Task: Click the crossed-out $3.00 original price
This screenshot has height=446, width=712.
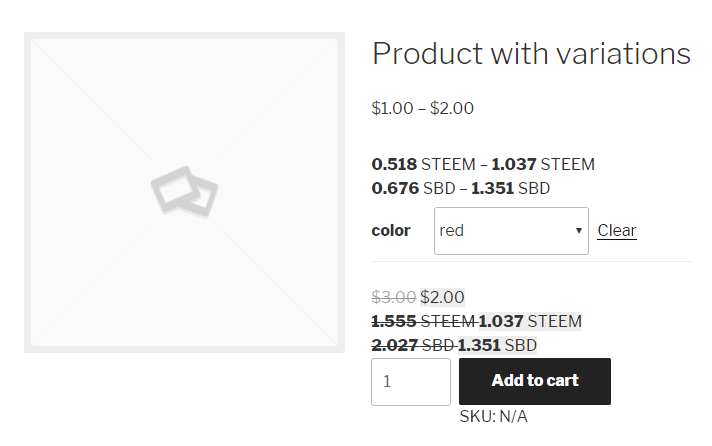Action: click(393, 297)
